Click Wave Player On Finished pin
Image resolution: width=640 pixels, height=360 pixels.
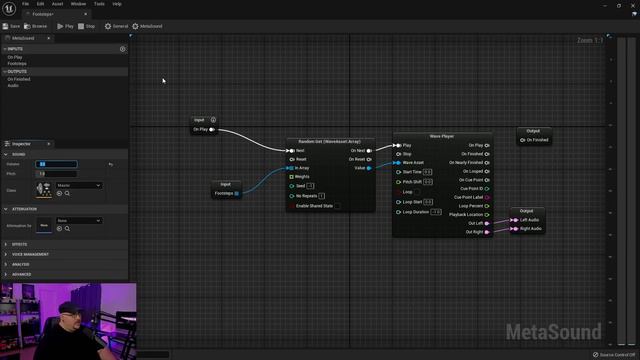click(487, 154)
